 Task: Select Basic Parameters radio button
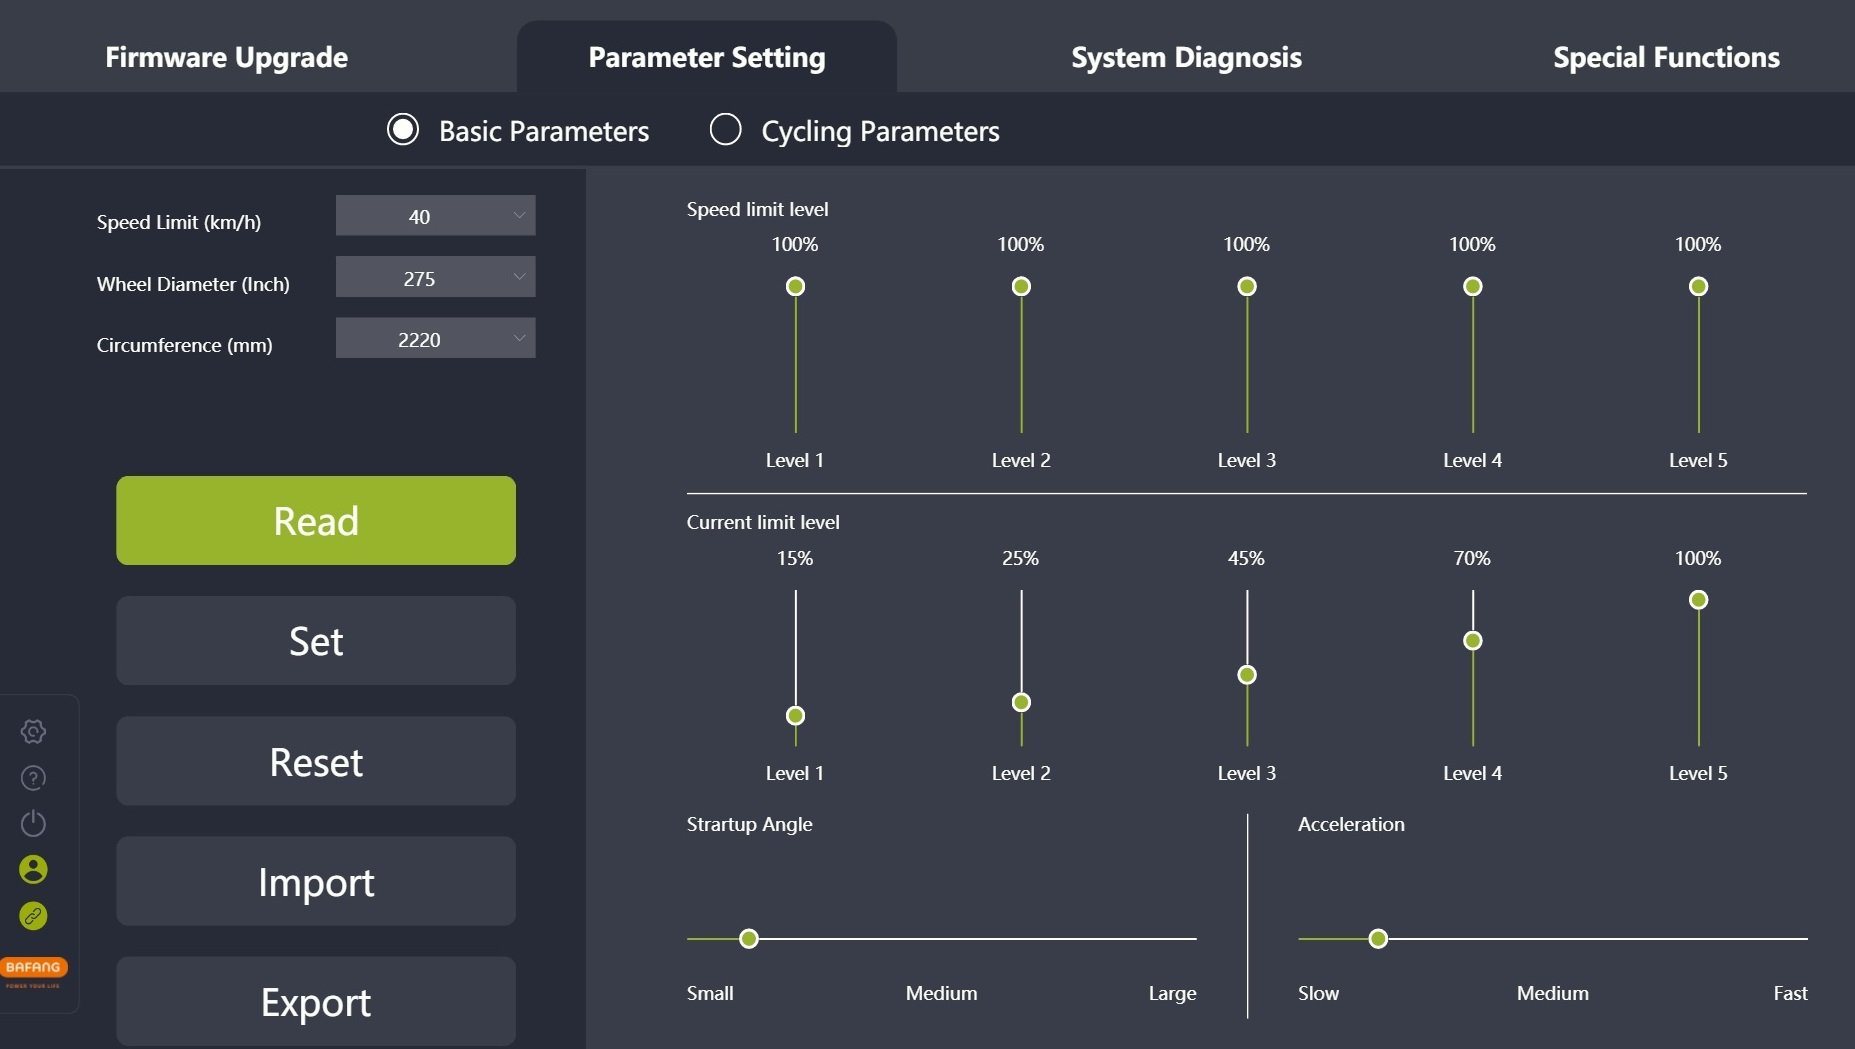[x=403, y=130]
